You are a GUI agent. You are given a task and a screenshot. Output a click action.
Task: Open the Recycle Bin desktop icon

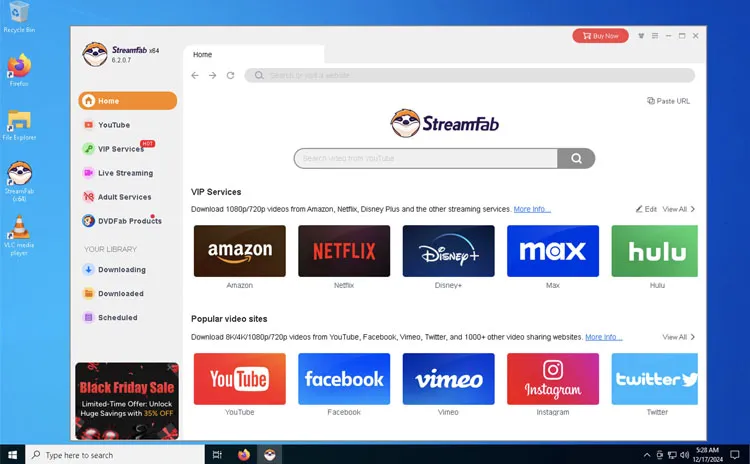click(19, 17)
